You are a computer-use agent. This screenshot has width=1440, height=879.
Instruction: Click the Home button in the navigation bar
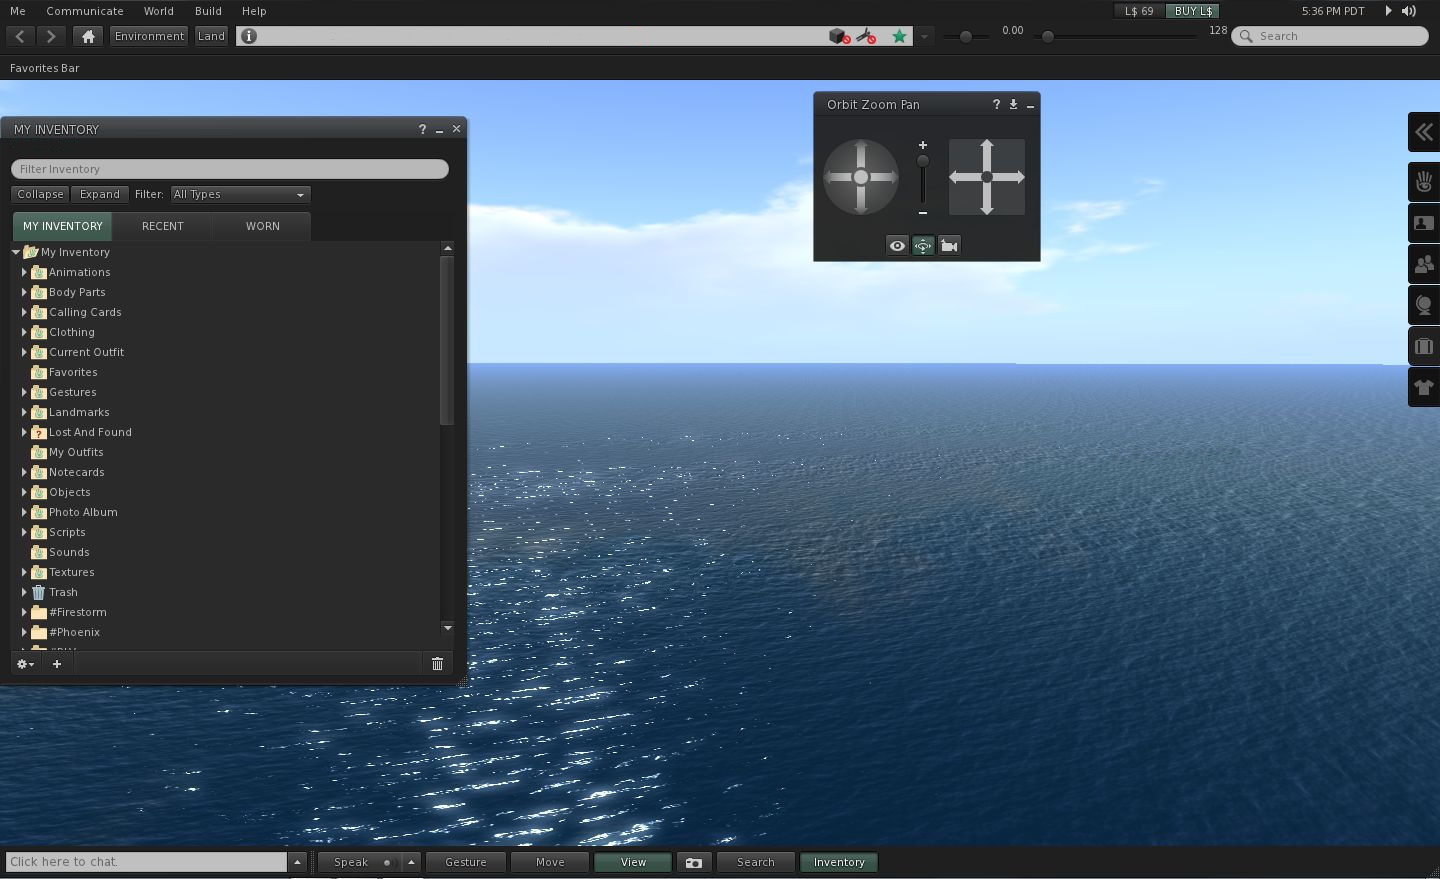click(88, 36)
